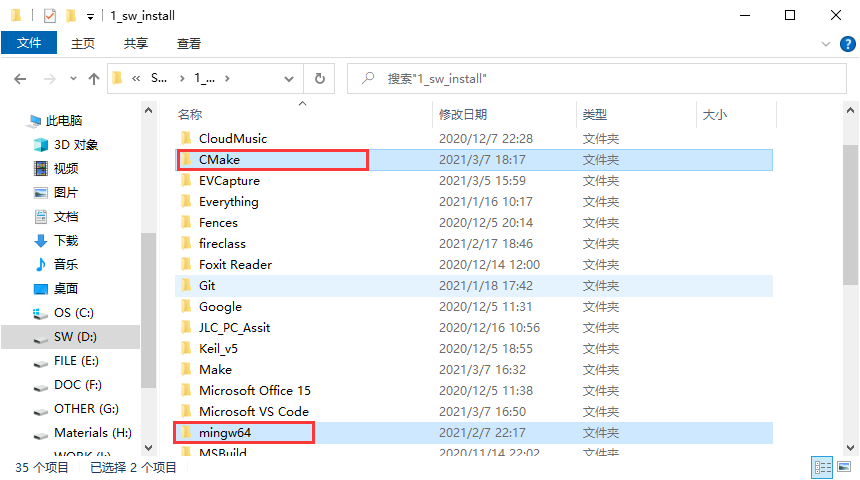This screenshot has width=860, height=480.
Task: Click the New folder quick access icon
Action: click(71, 15)
